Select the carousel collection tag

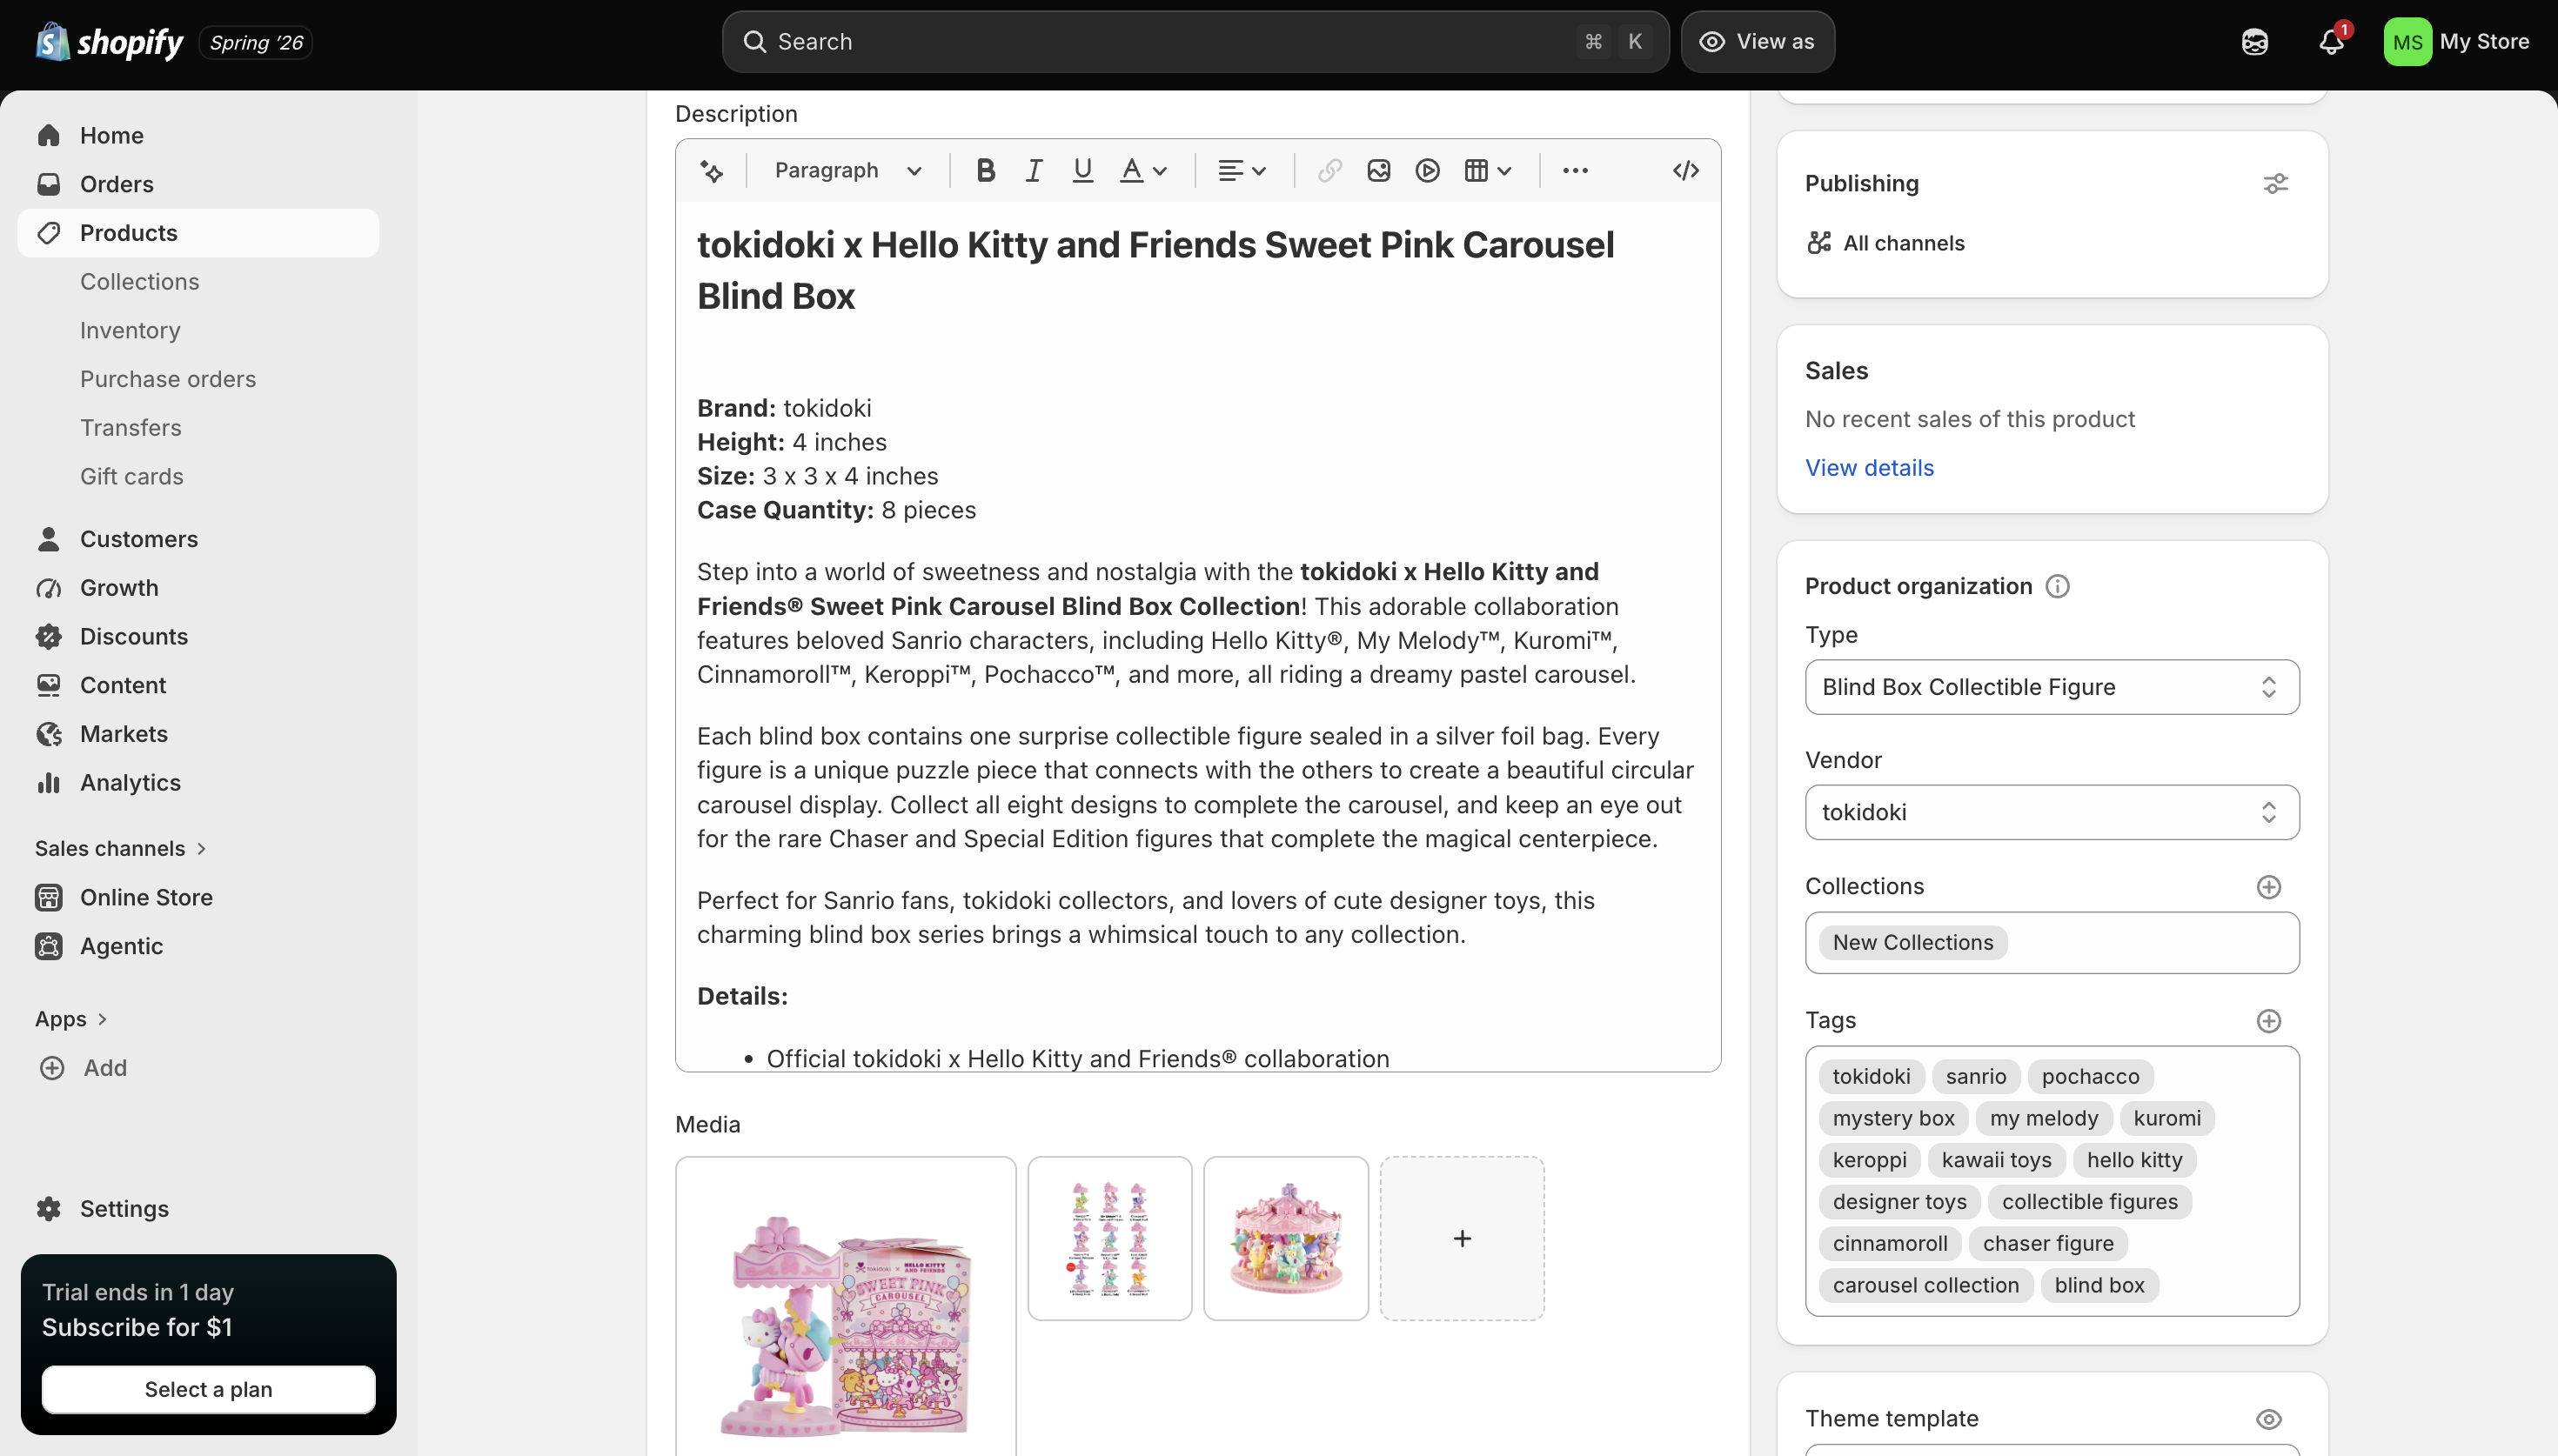tap(1925, 1286)
